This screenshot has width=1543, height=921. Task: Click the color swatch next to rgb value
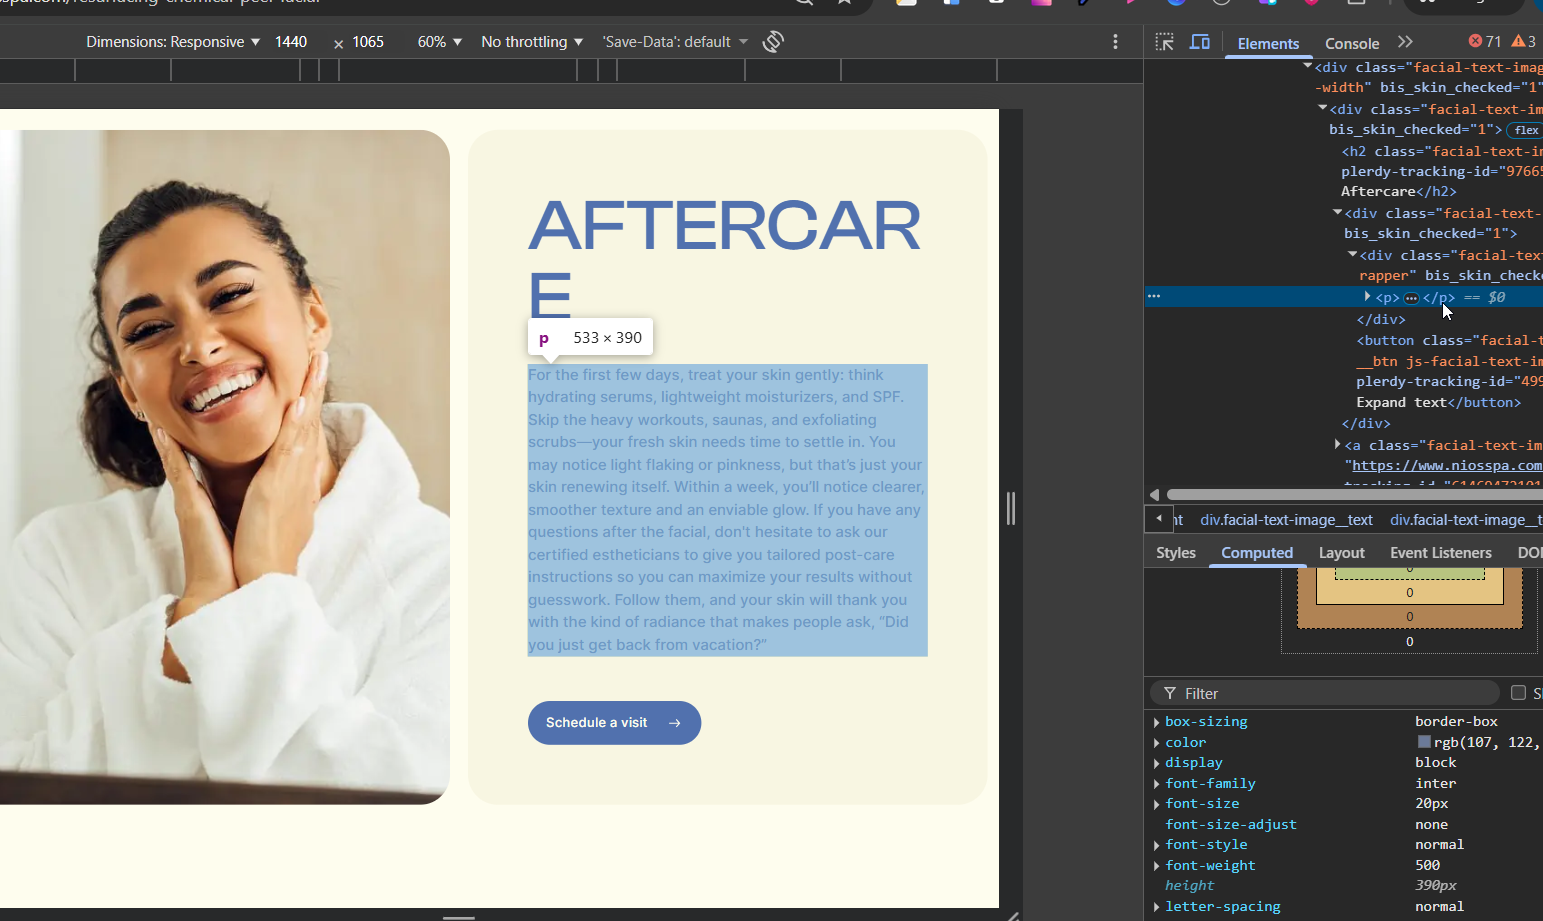tap(1424, 742)
